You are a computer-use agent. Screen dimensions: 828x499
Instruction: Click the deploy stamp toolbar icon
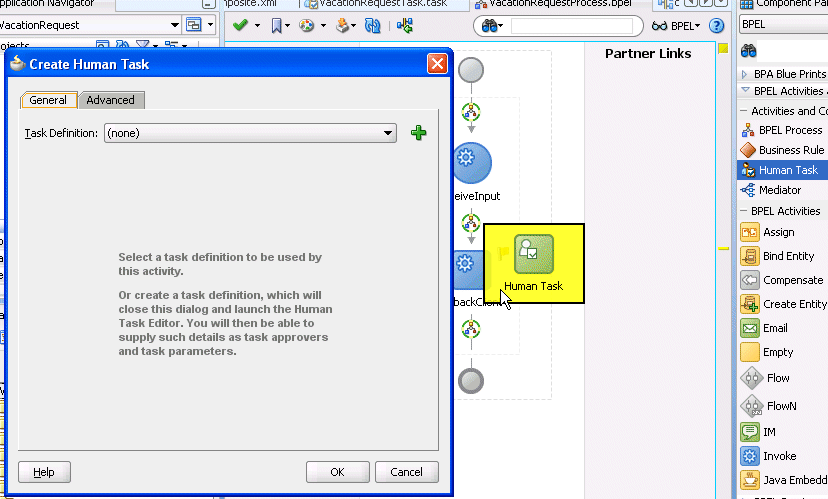click(342, 25)
